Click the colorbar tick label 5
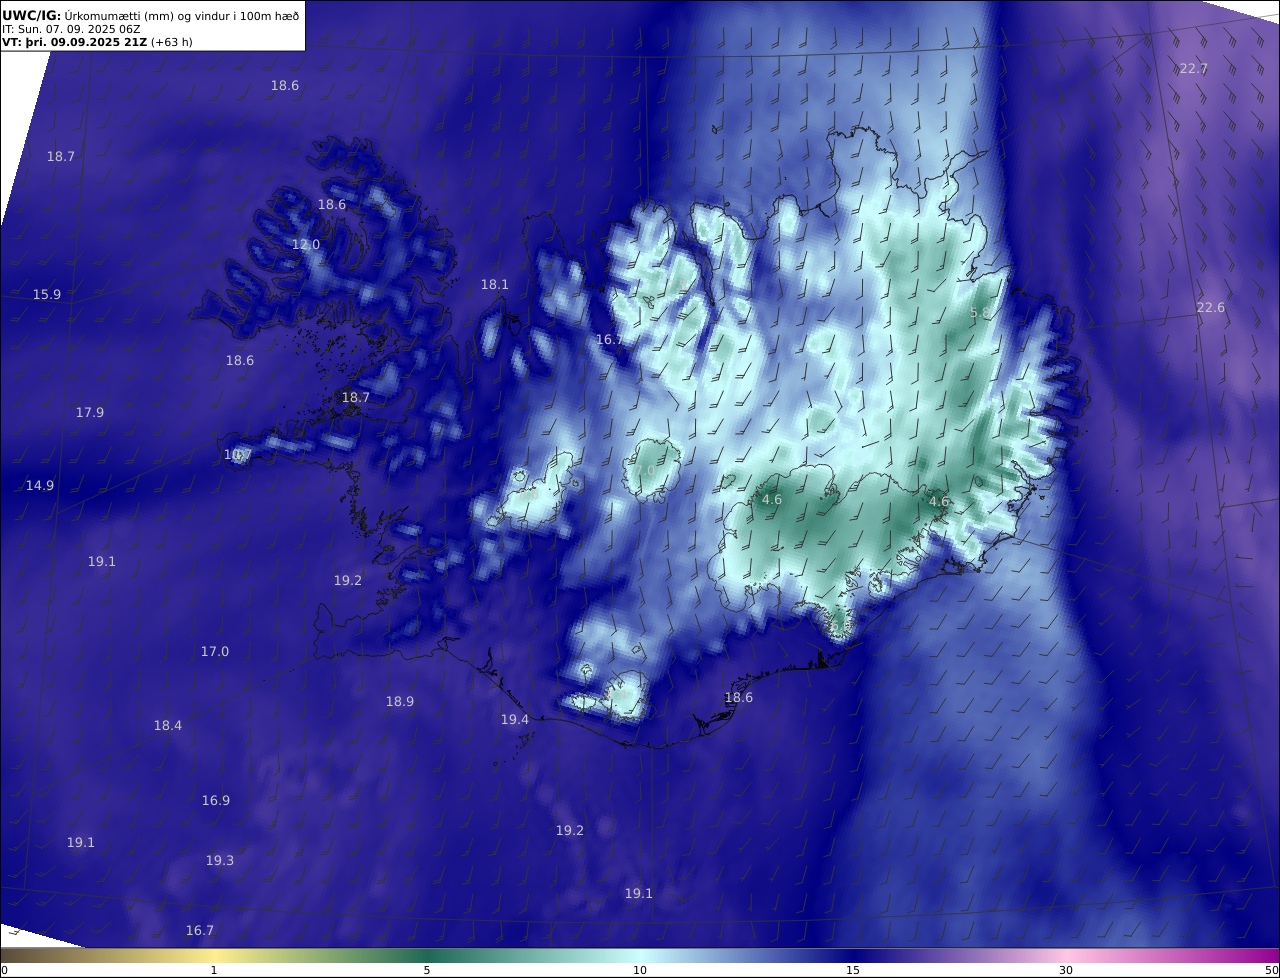 point(427,970)
